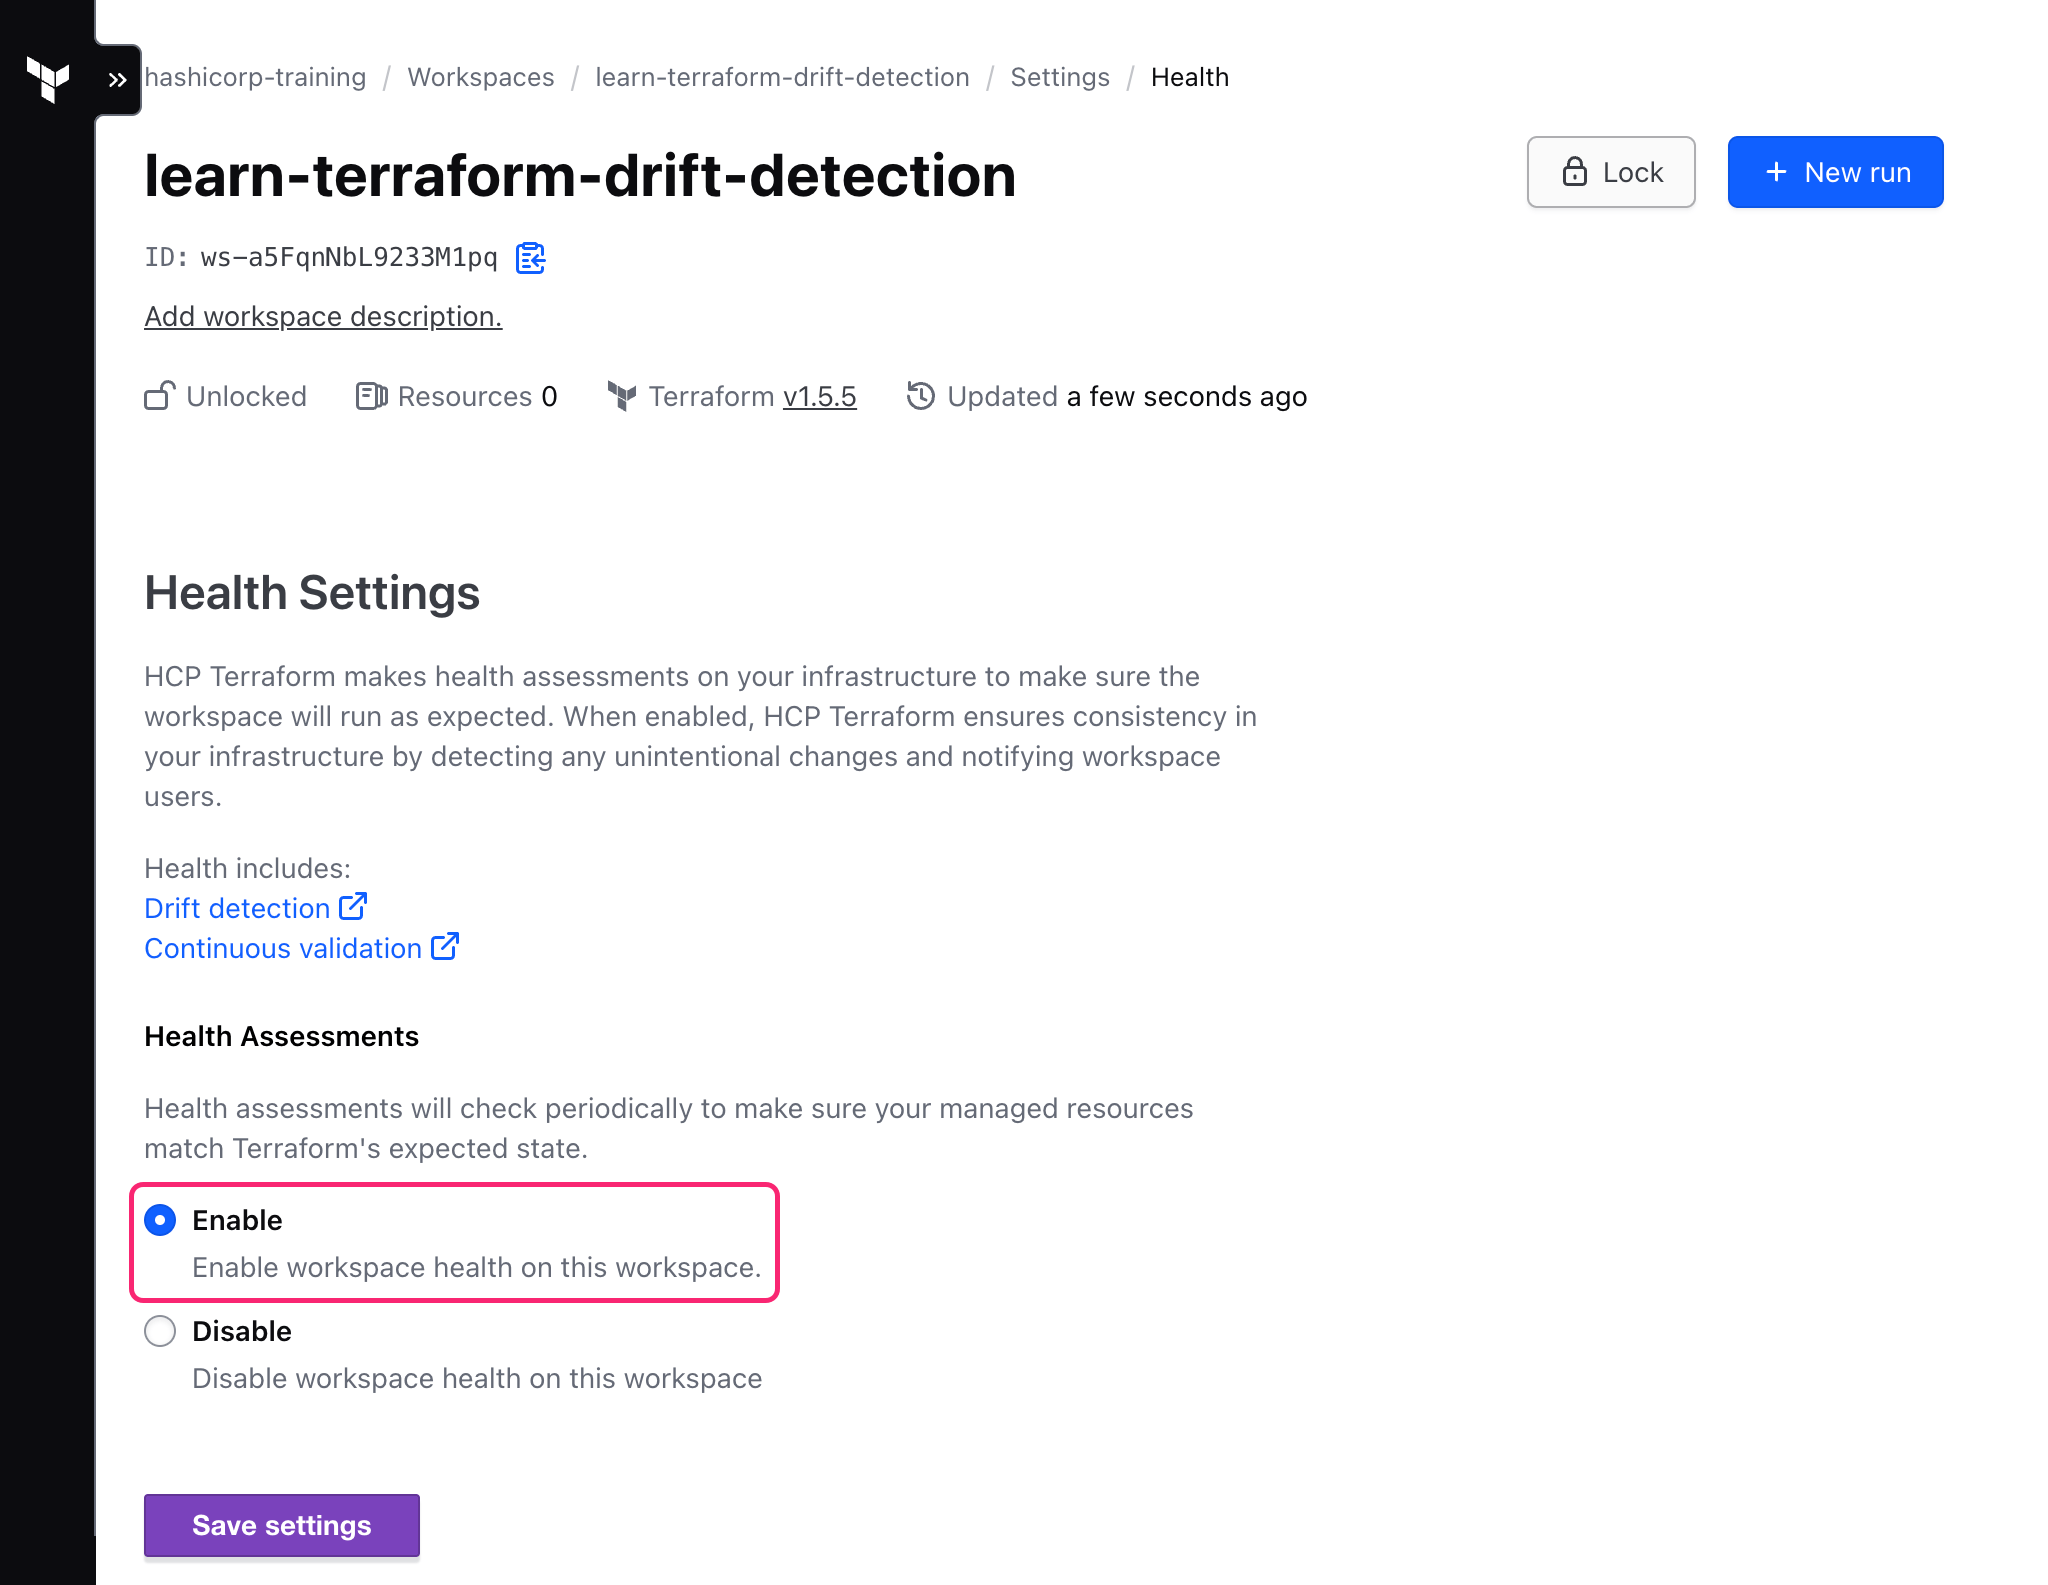Click the Updated history clock icon
This screenshot has height=1585, width=2048.
click(920, 396)
